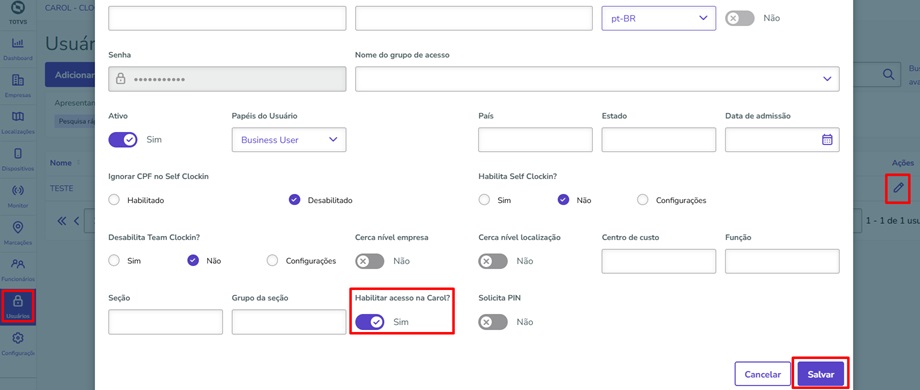
Task: Toggle the switch beside pt-BR dropdown
Action: tap(740, 18)
